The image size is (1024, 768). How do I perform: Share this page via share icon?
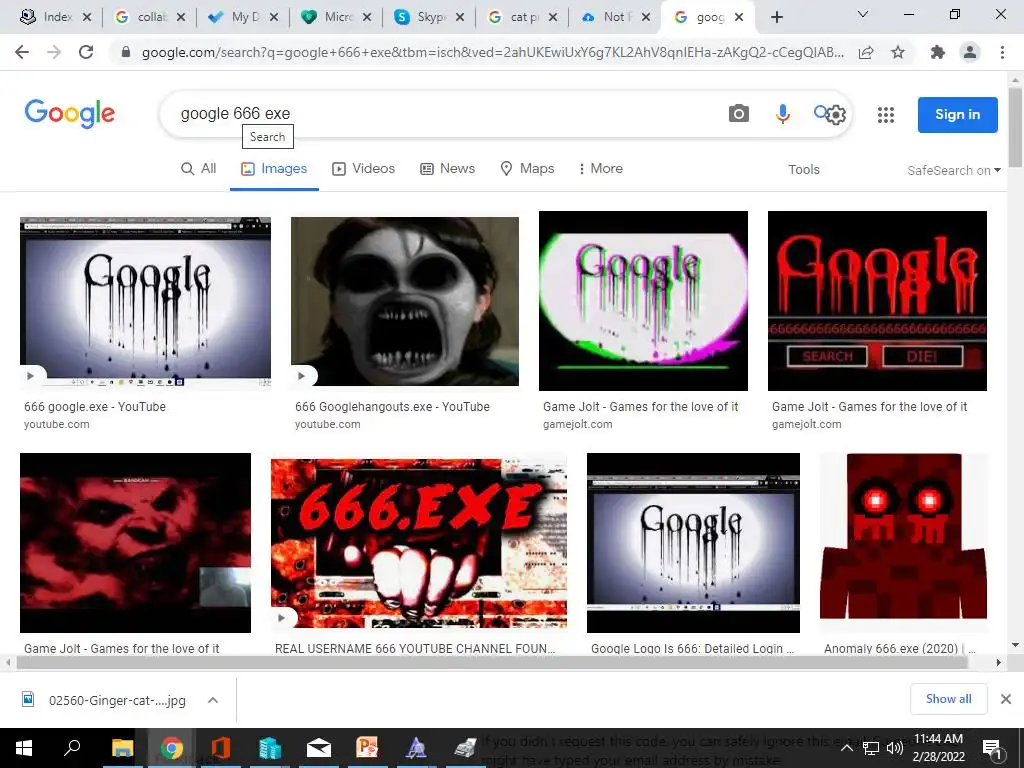point(866,52)
